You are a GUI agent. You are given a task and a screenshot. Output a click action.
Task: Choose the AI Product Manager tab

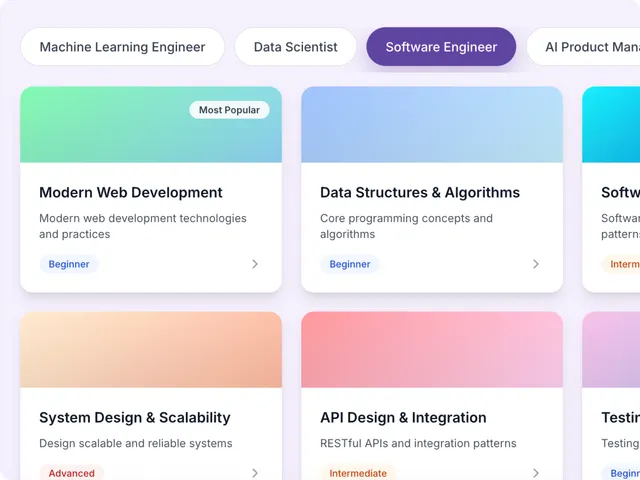coord(584,47)
